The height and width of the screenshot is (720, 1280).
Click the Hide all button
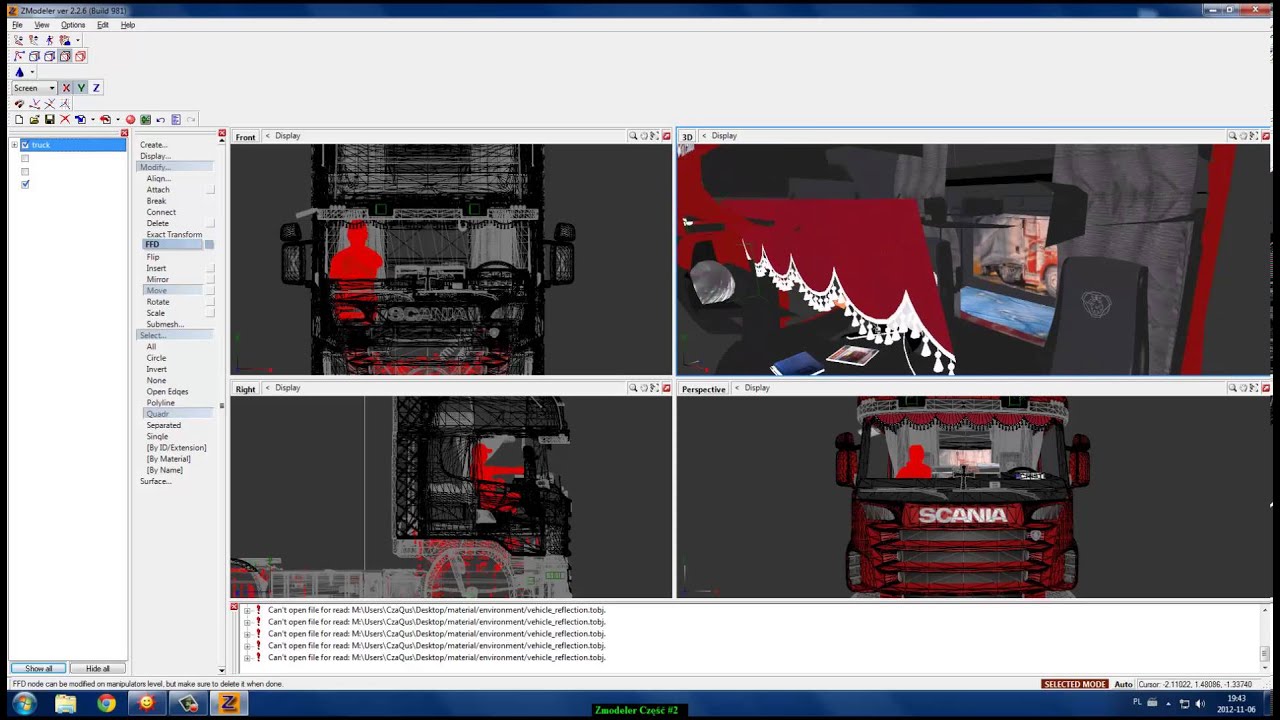[98, 668]
